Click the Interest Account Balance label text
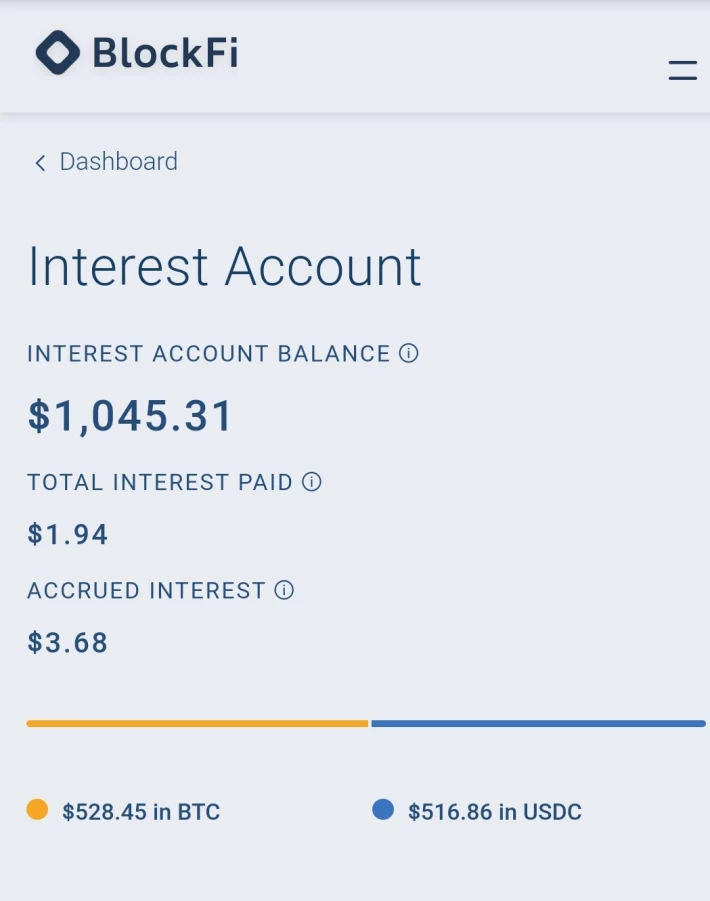Image resolution: width=710 pixels, height=901 pixels. tap(209, 353)
